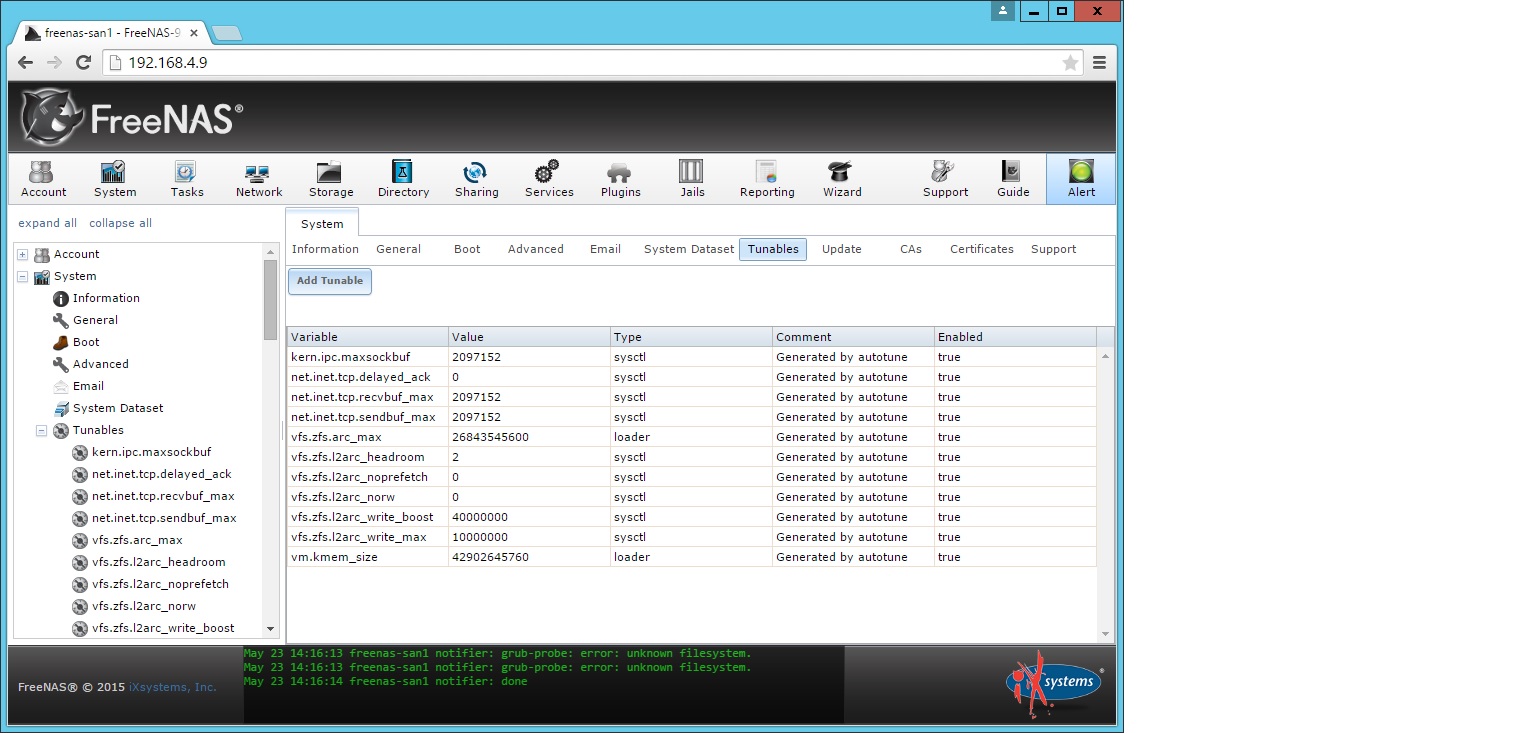Image resolution: width=1536 pixels, height=733 pixels.
Task: Collapse the Tunables tree node
Action: click(41, 430)
